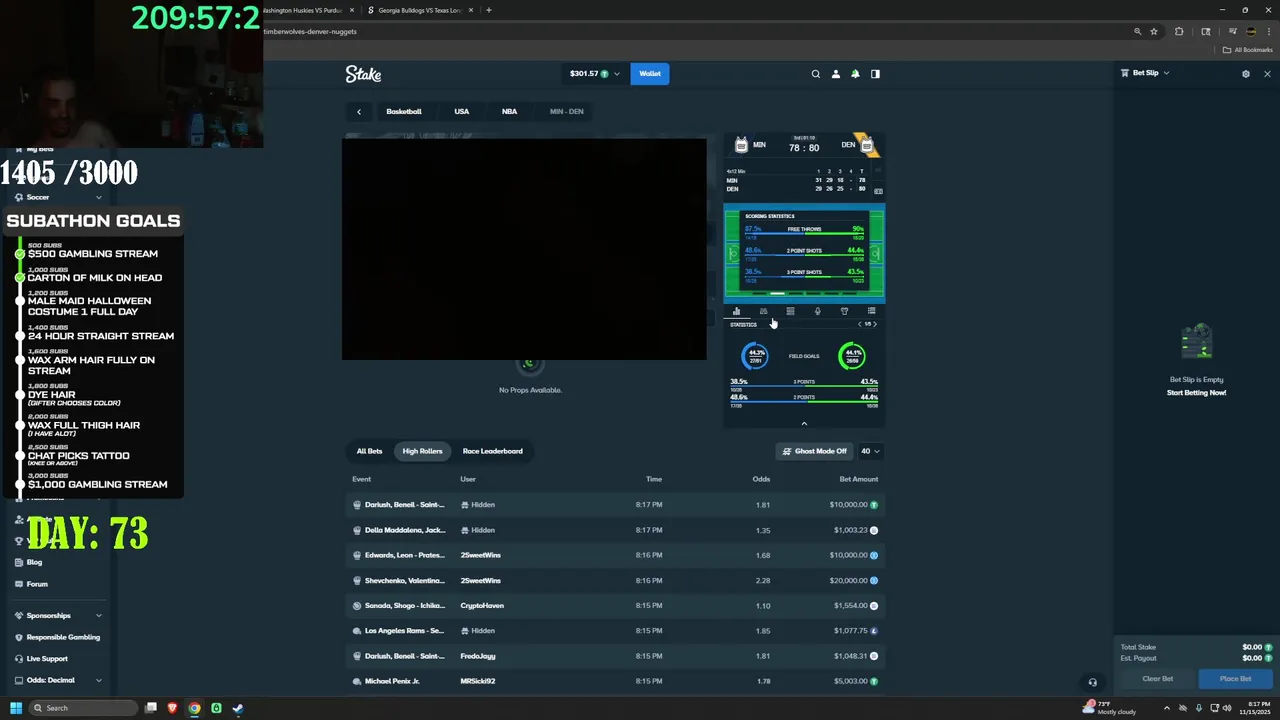1280x720 pixels.
Task: Open the user profile icon in header
Action: pyautogui.click(x=835, y=74)
